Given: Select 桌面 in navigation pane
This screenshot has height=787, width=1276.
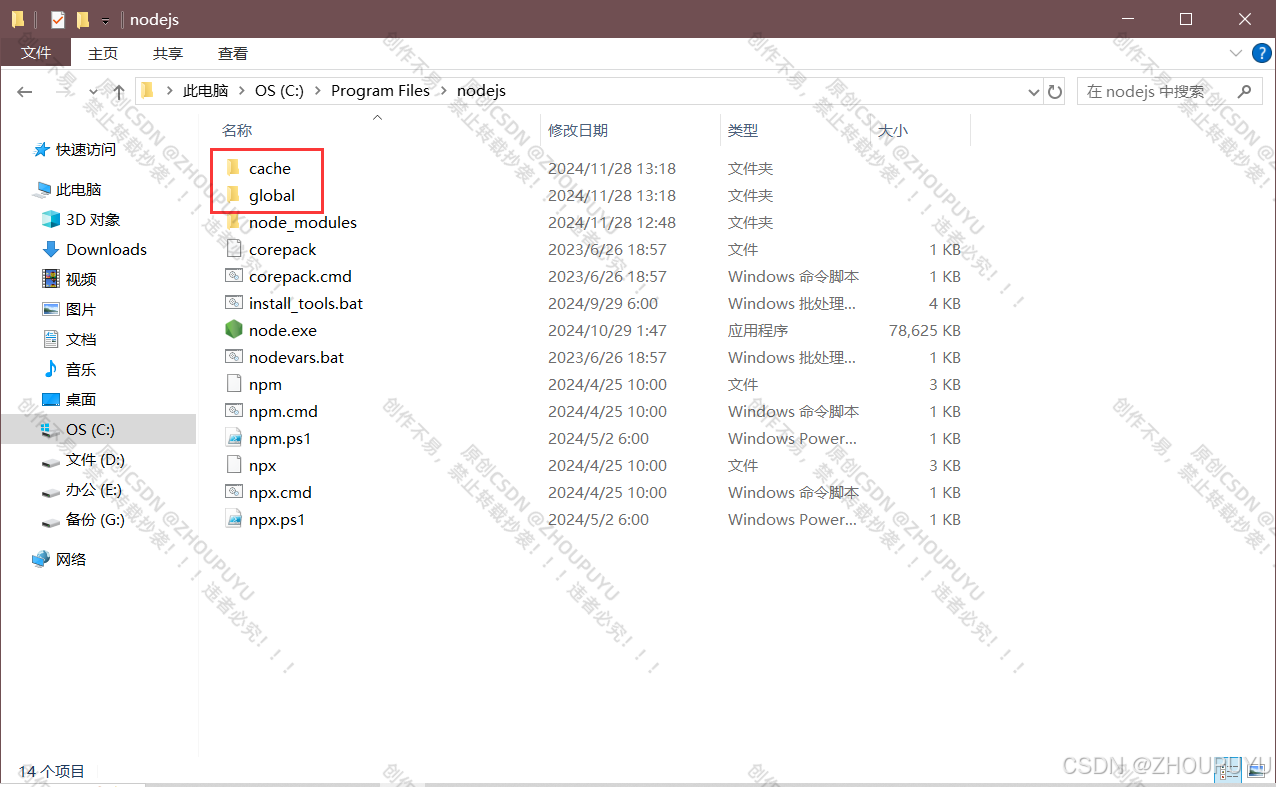Looking at the screenshot, I should 81,399.
